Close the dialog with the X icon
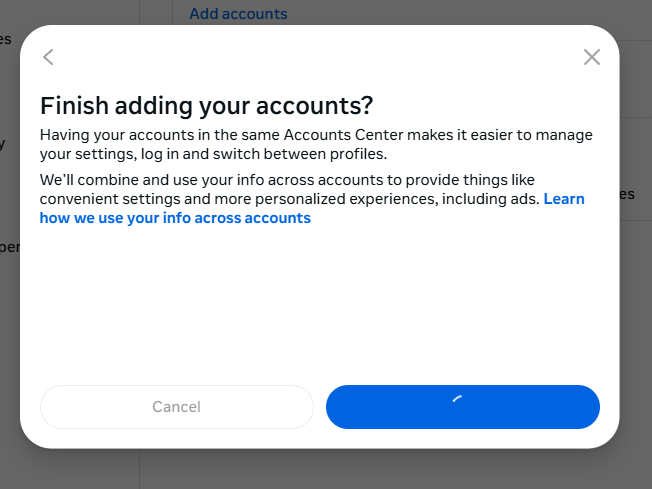Viewport: 652px width, 489px height. pyautogui.click(x=591, y=57)
